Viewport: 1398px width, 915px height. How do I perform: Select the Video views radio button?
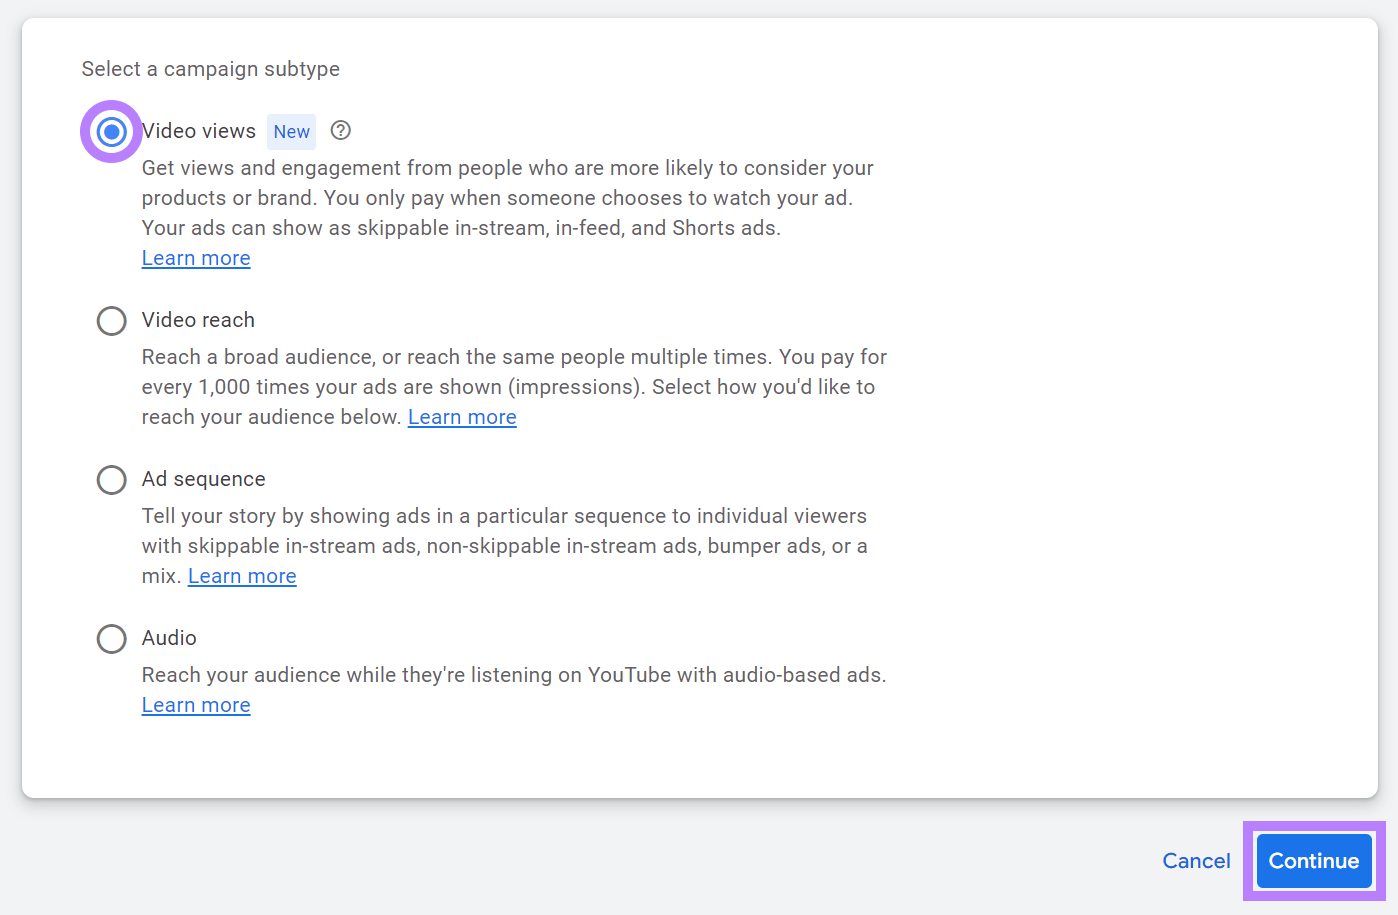pos(111,131)
